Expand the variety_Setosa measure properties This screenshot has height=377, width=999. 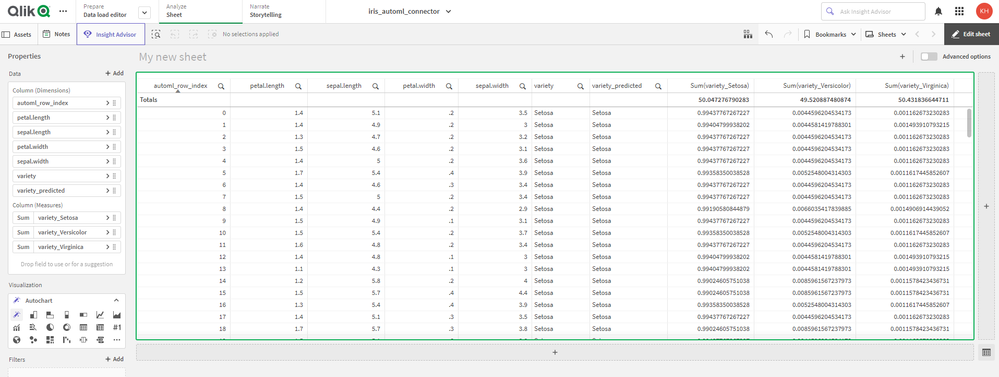(x=108, y=218)
